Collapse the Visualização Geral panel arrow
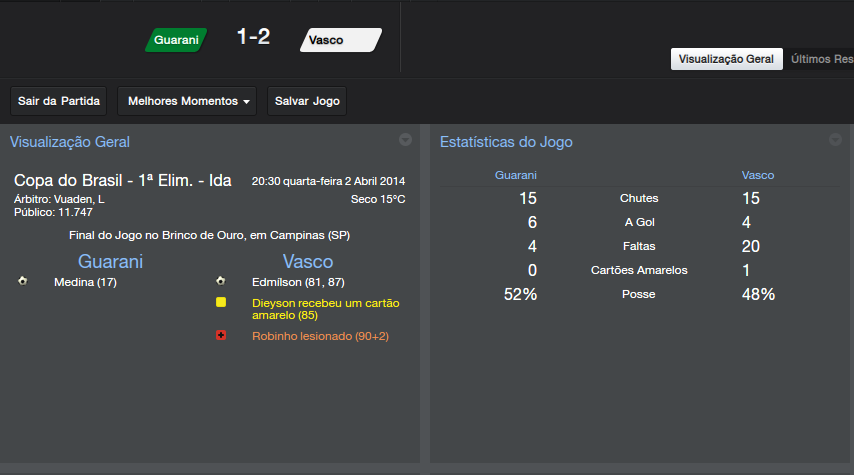854x475 pixels. click(x=405, y=140)
